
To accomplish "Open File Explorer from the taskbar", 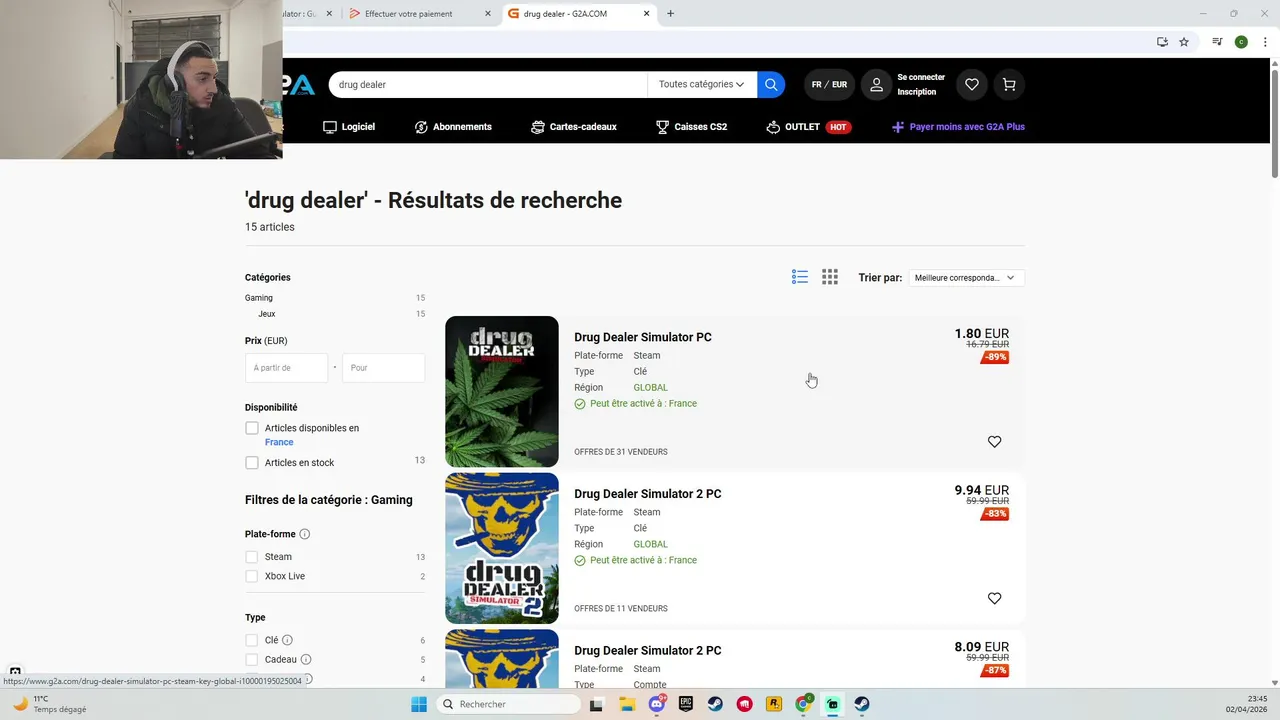I will (627, 704).
